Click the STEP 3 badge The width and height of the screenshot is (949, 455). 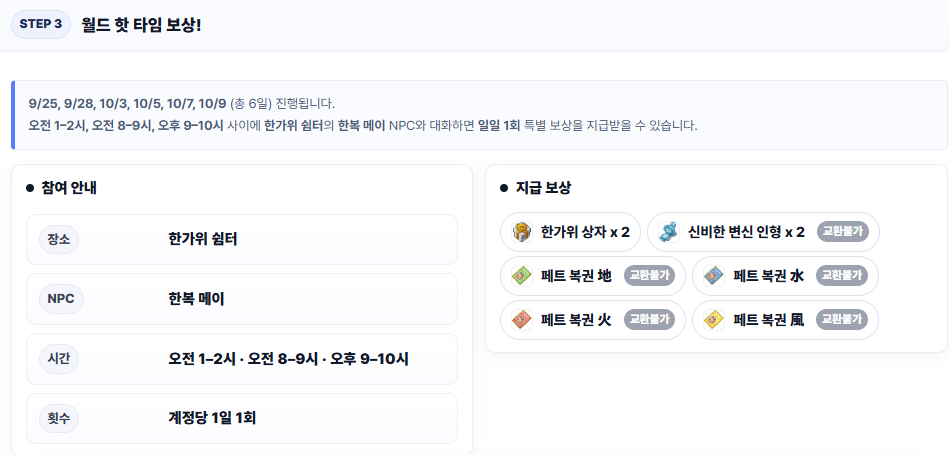click(x=41, y=23)
